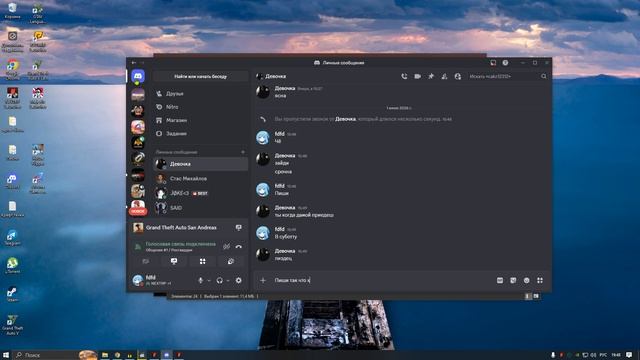Open the Recycle Bin desktop icon
The width and height of the screenshot is (640, 360).
(12, 11)
